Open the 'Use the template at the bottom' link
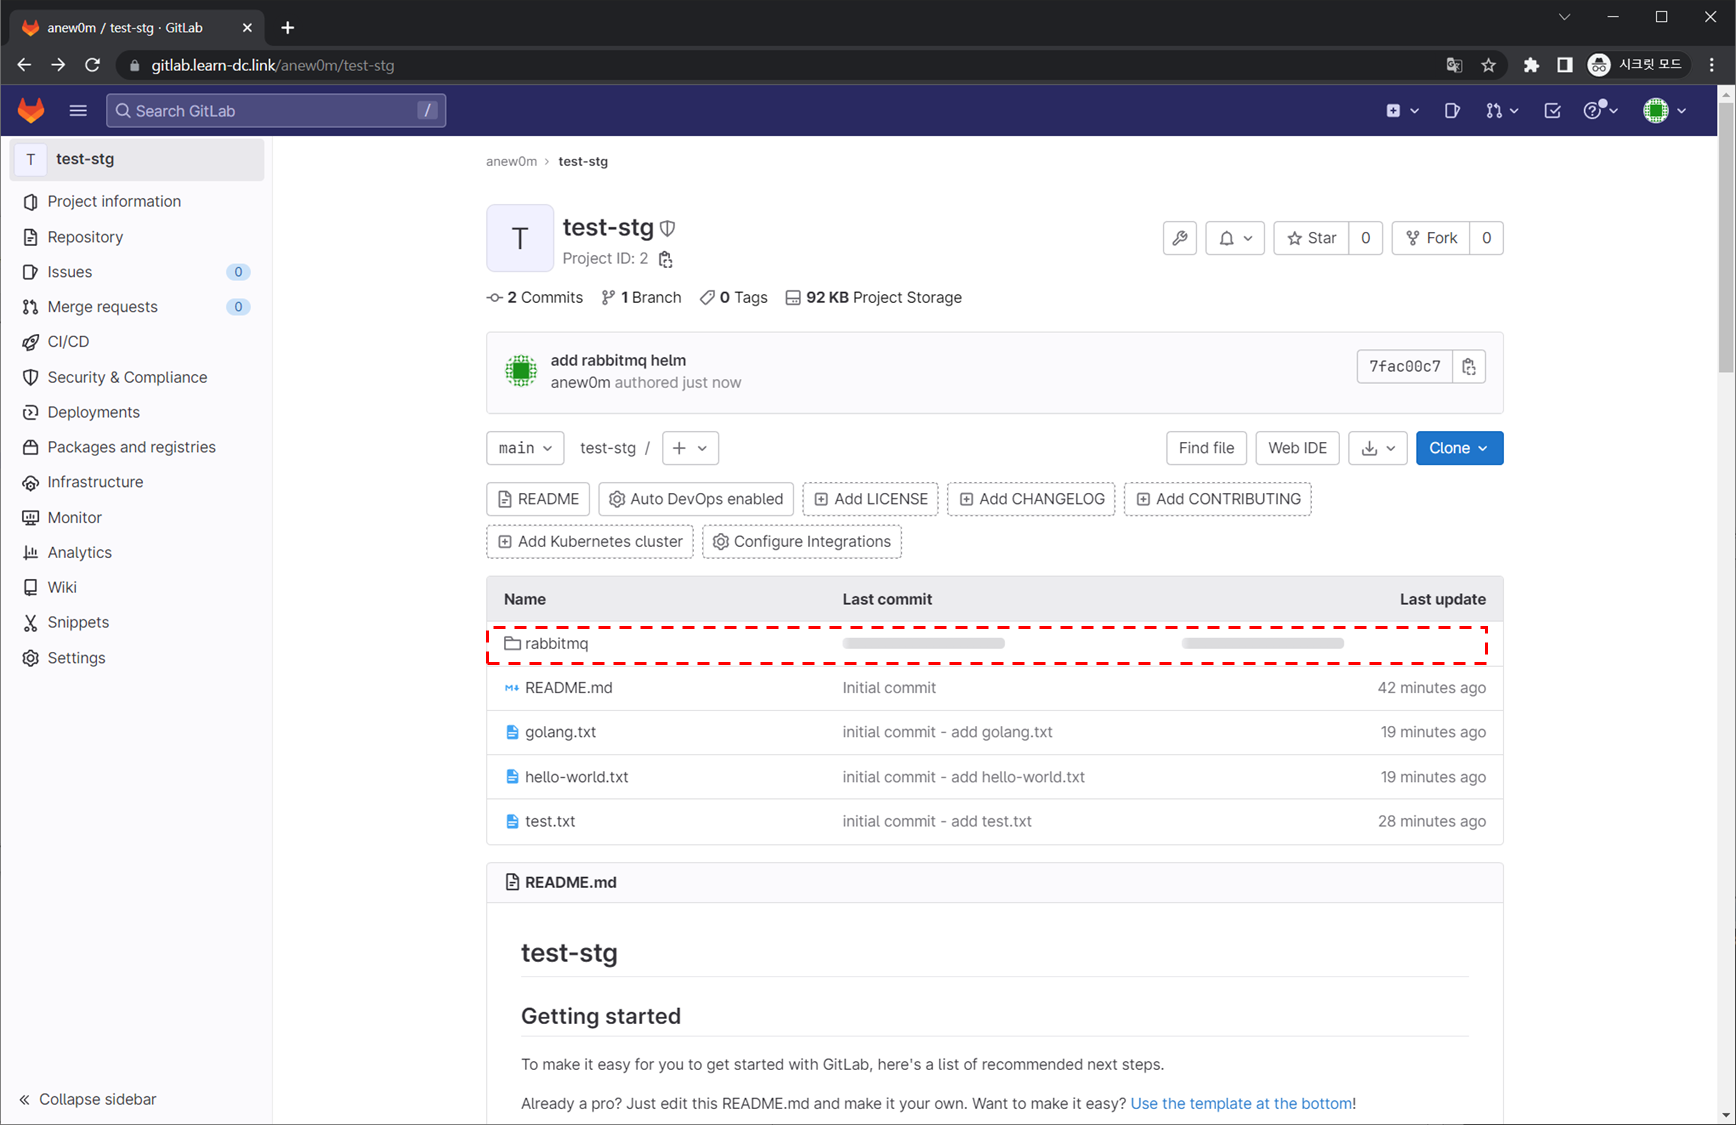This screenshot has height=1125, width=1736. click(1241, 1103)
